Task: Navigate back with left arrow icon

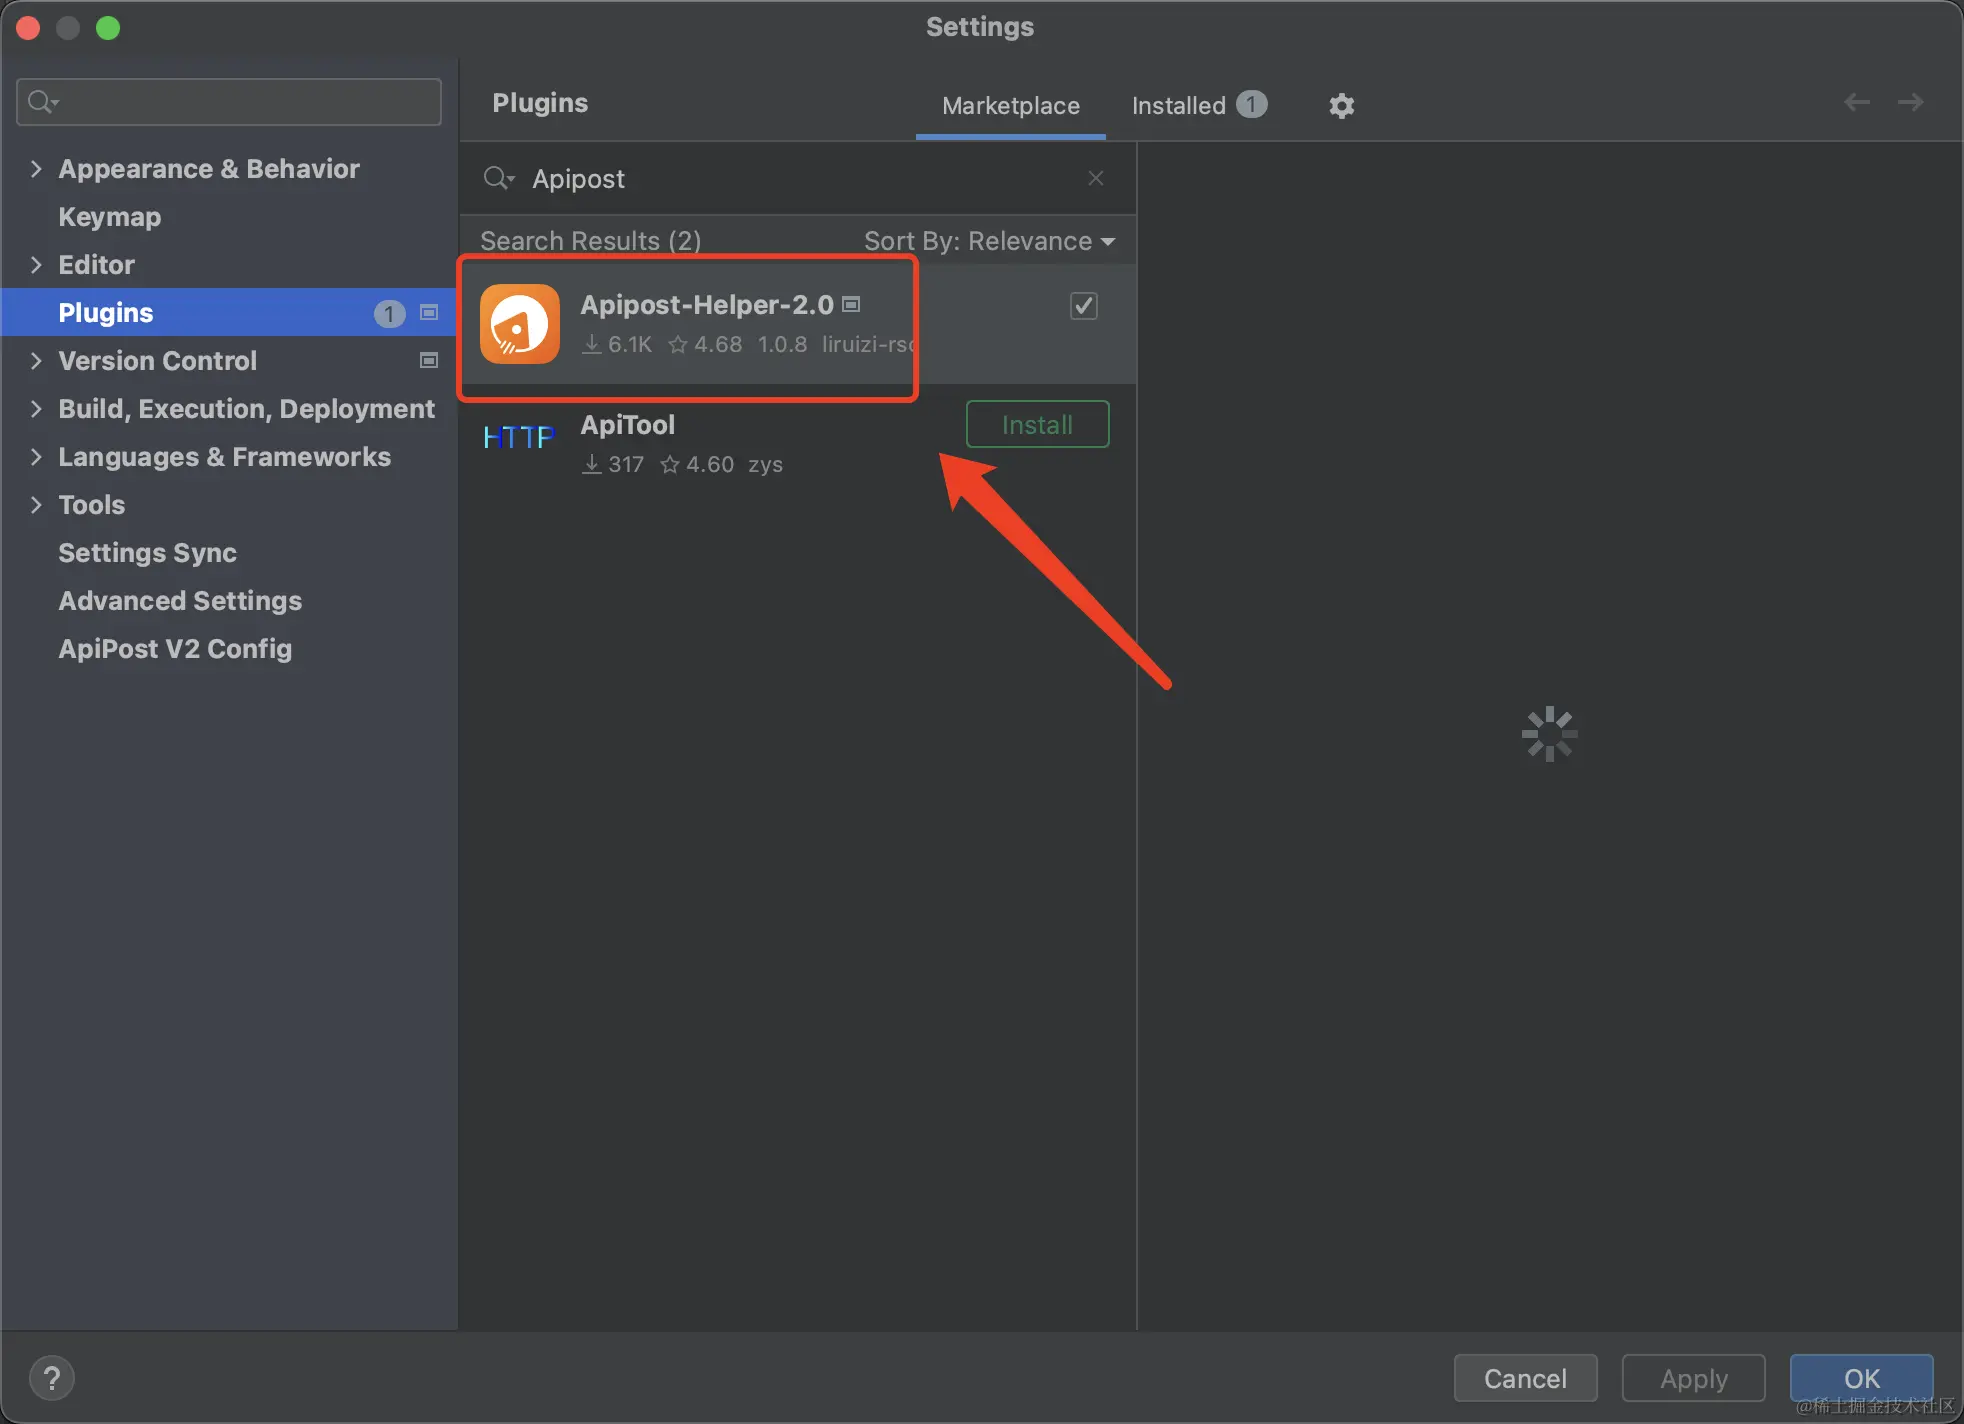Action: pyautogui.click(x=1857, y=102)
